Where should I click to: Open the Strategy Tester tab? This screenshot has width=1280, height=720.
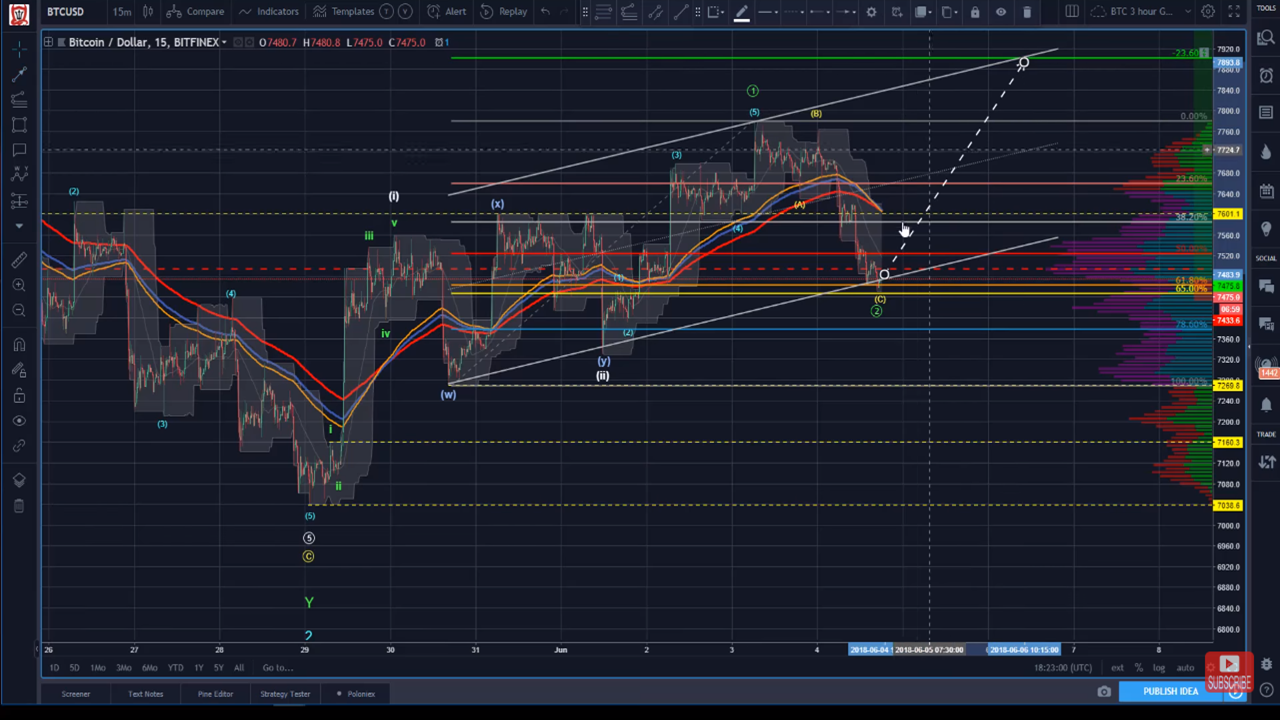285,694
